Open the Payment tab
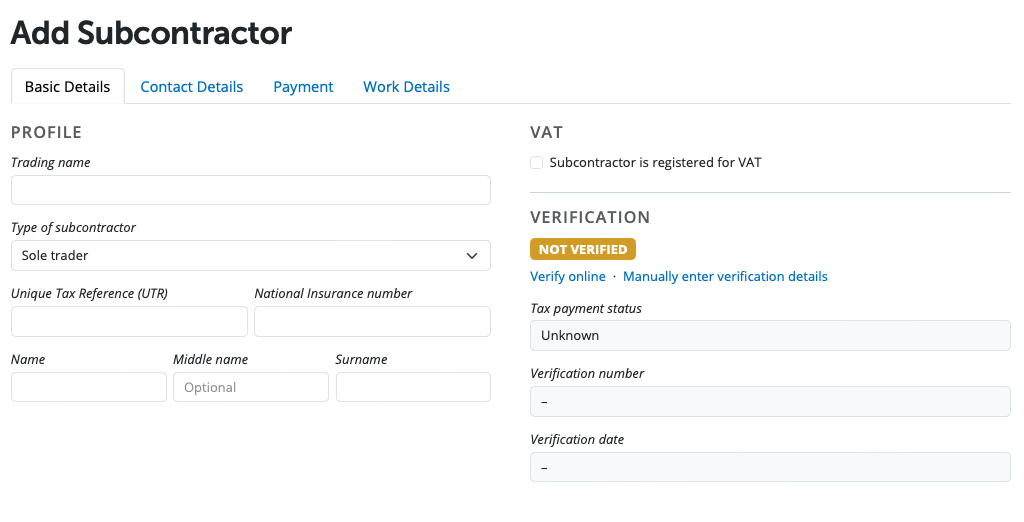The height and width of the screenshot is (522, 1024). (303, 87)
